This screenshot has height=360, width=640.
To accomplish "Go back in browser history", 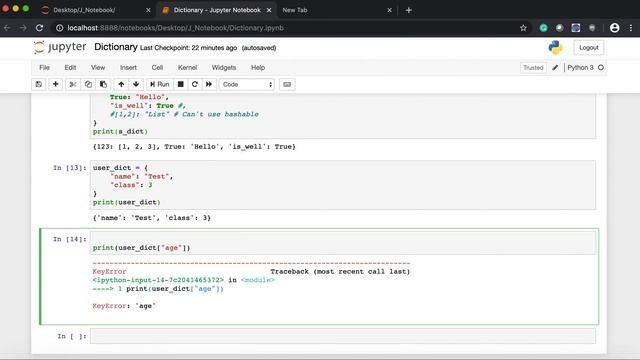I will (7, 28).
